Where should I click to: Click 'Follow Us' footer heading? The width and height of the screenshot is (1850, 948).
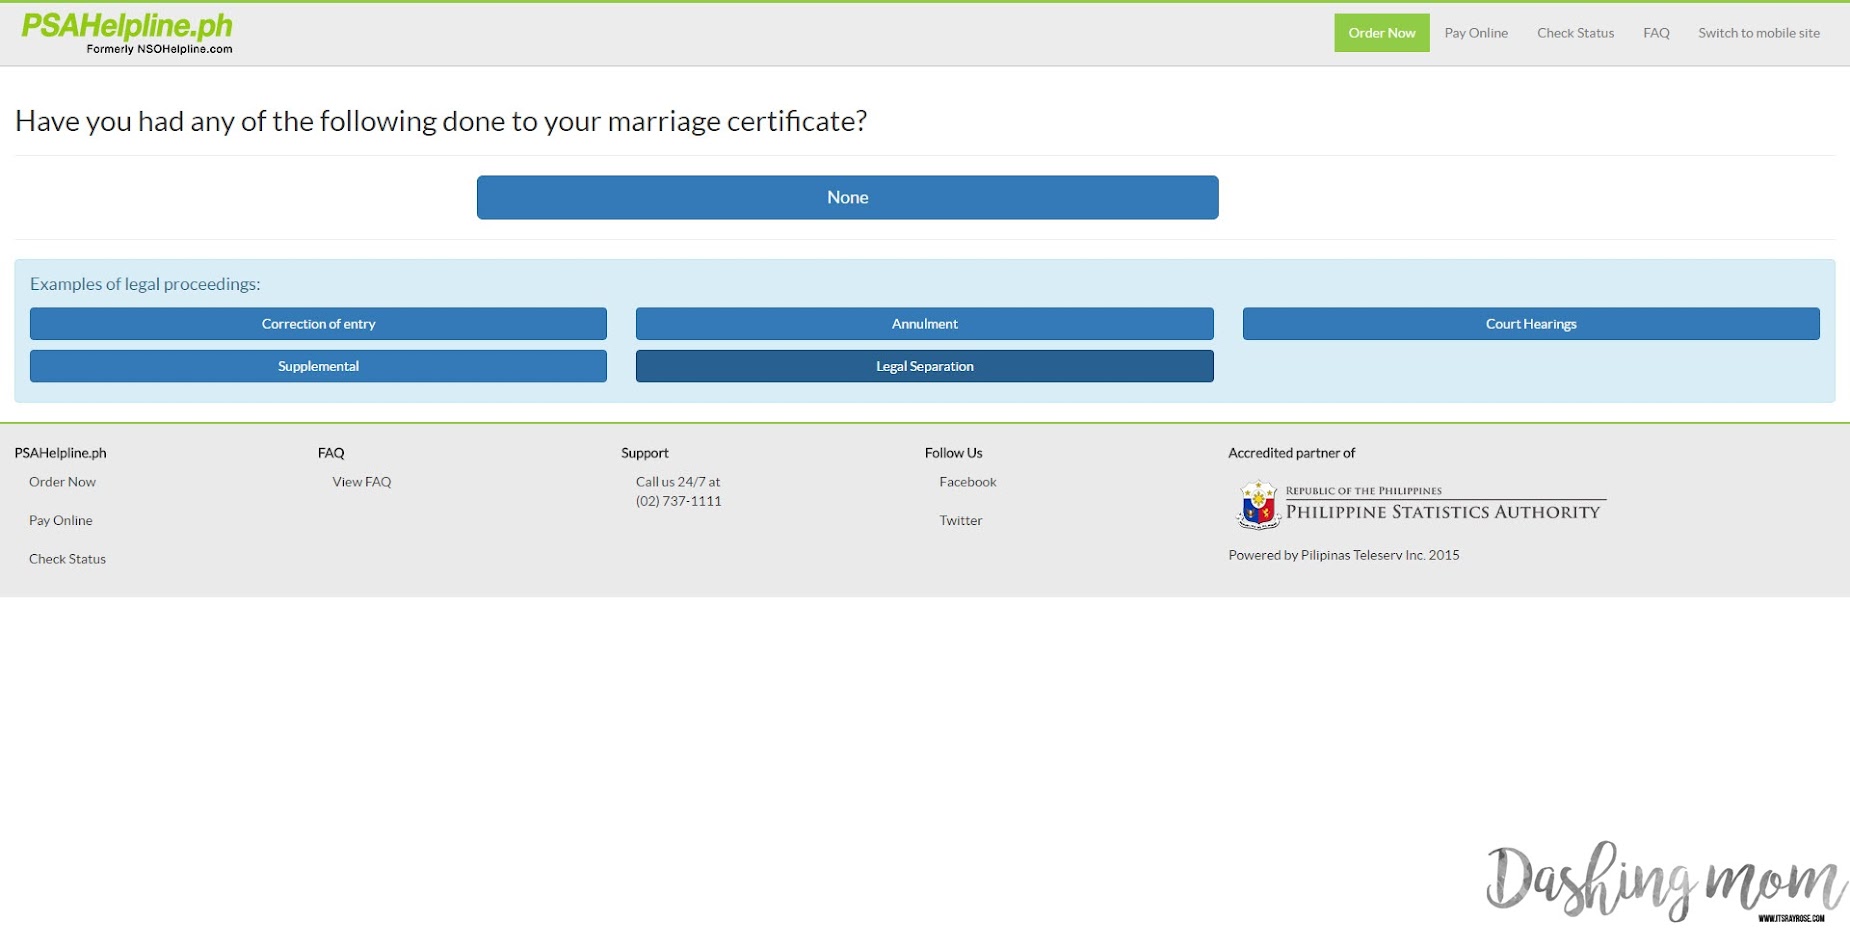(x=953, y=453)
